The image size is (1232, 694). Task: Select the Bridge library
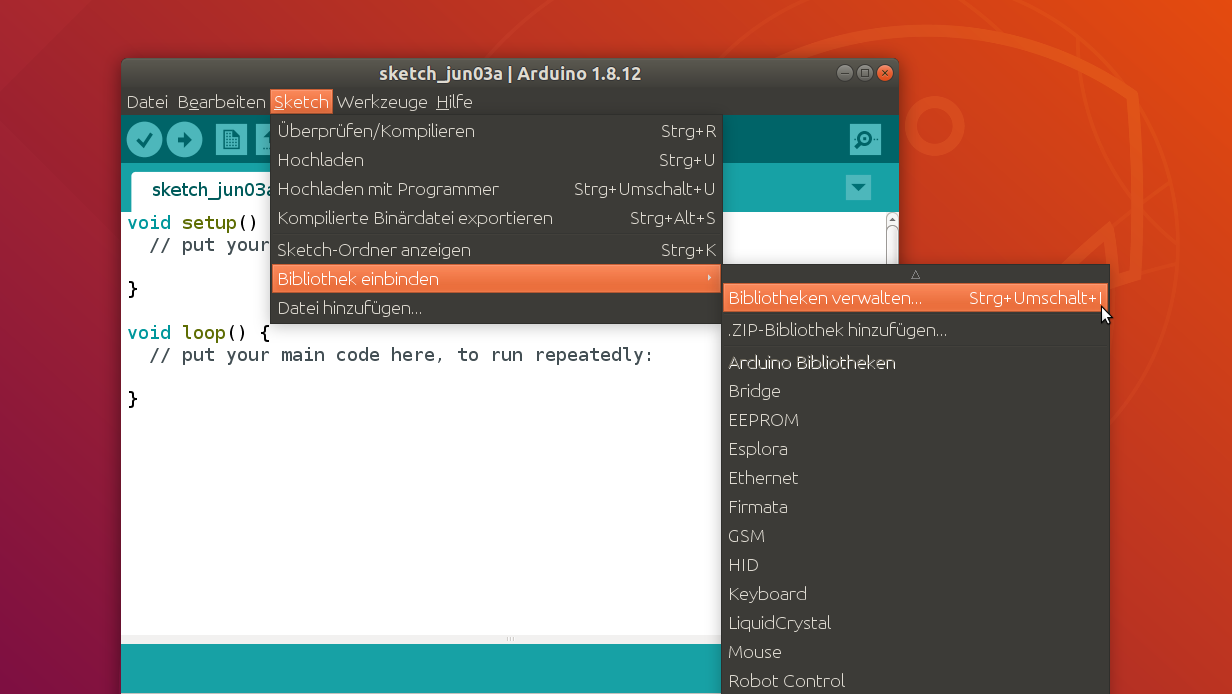(x=915, y=391)
